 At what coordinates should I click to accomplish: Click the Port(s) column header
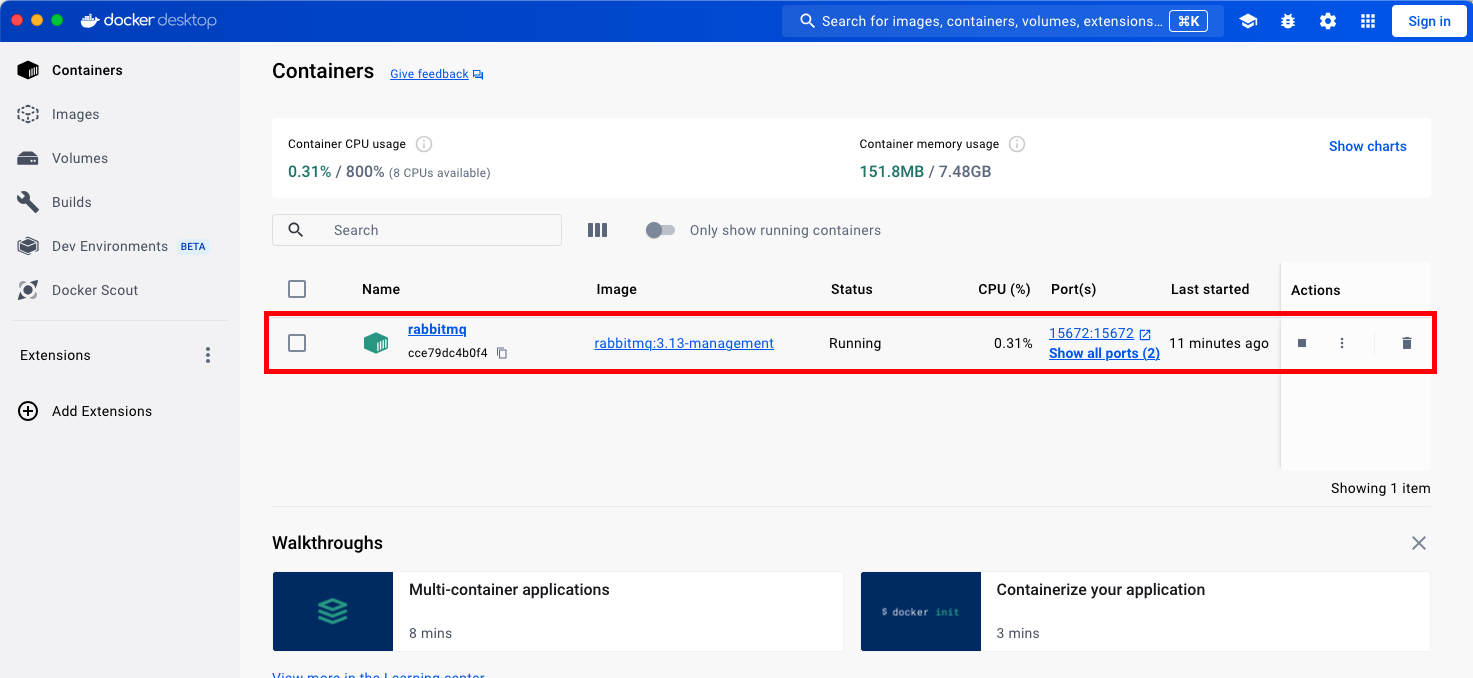coord(1074,289)
